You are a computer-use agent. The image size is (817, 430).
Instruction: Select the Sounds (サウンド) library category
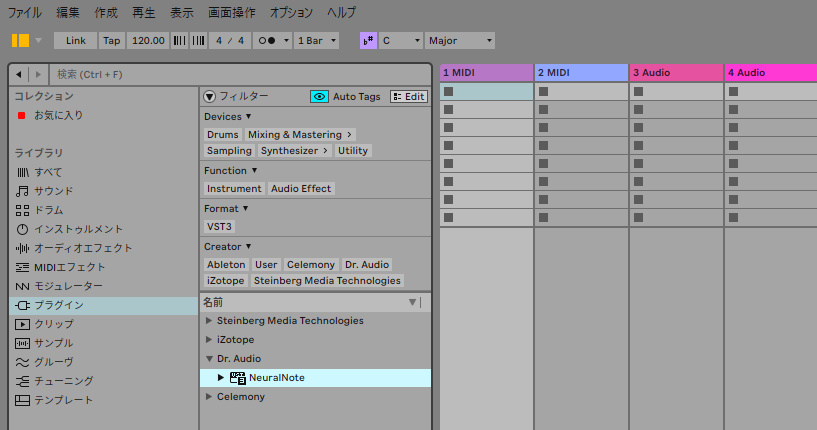coord(53,191)
